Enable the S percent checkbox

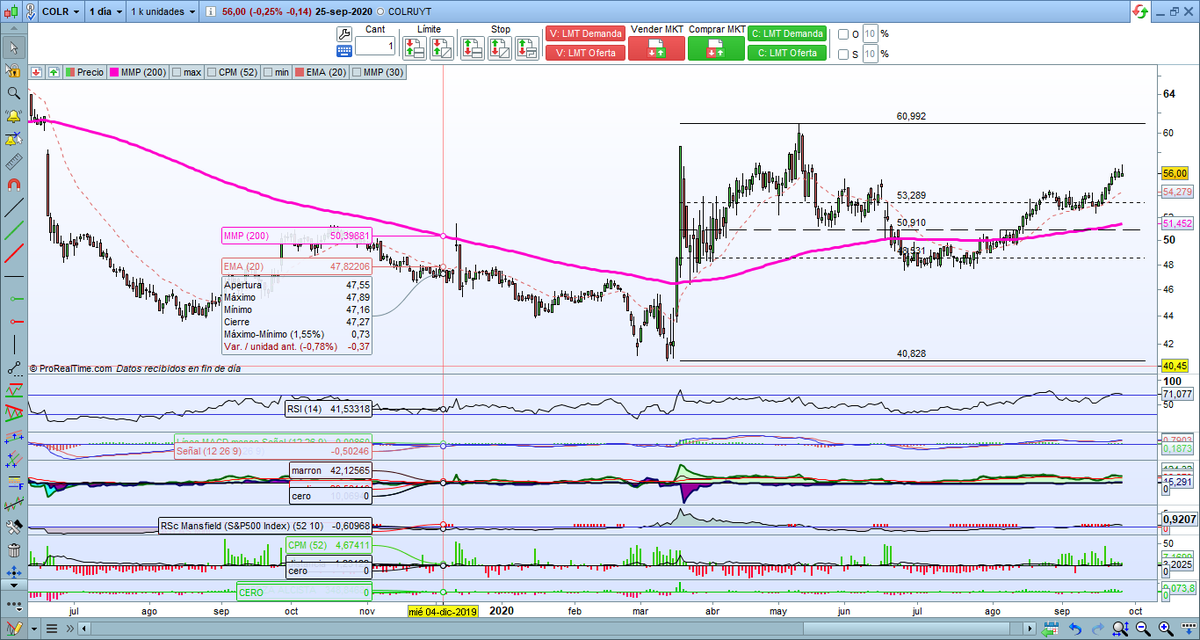coord(843,54)
